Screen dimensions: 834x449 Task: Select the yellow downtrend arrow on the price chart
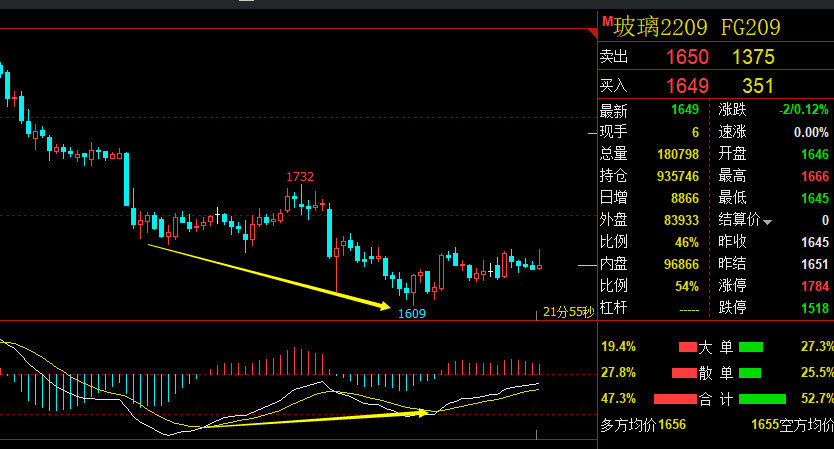[269, 277]
